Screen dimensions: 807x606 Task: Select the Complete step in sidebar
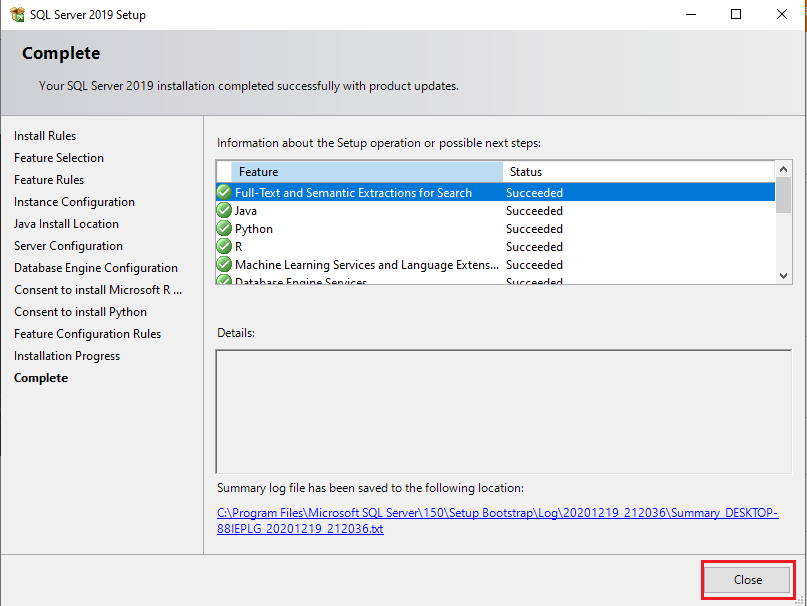[x=40, y=378]
